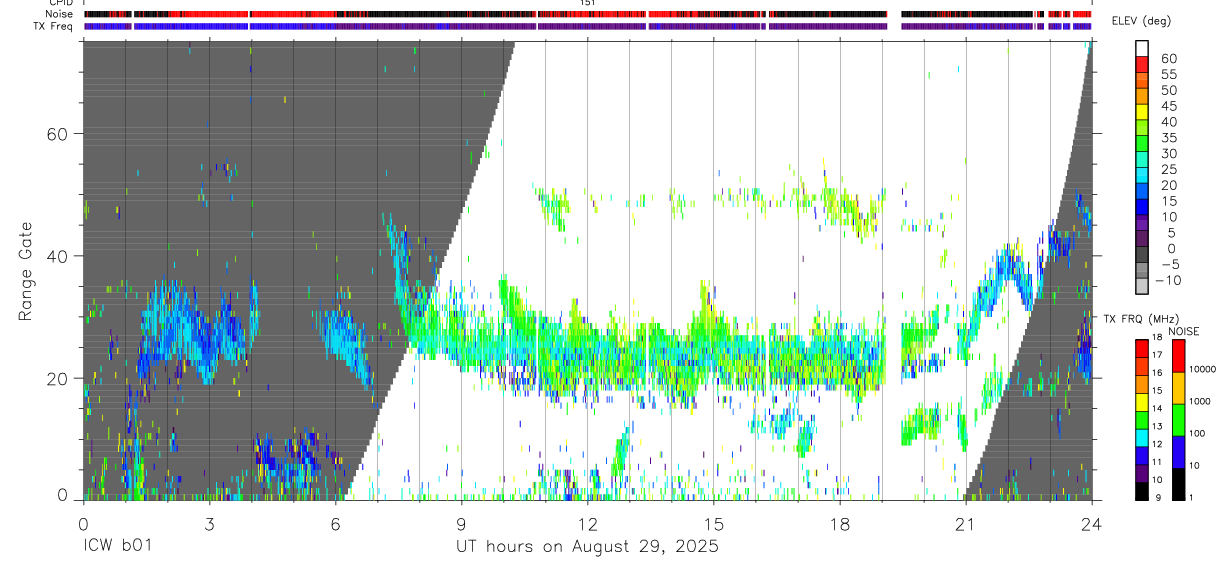Click the "TX Freq" row label at top left
This screenshot has height=567, width=1228.
55,26
